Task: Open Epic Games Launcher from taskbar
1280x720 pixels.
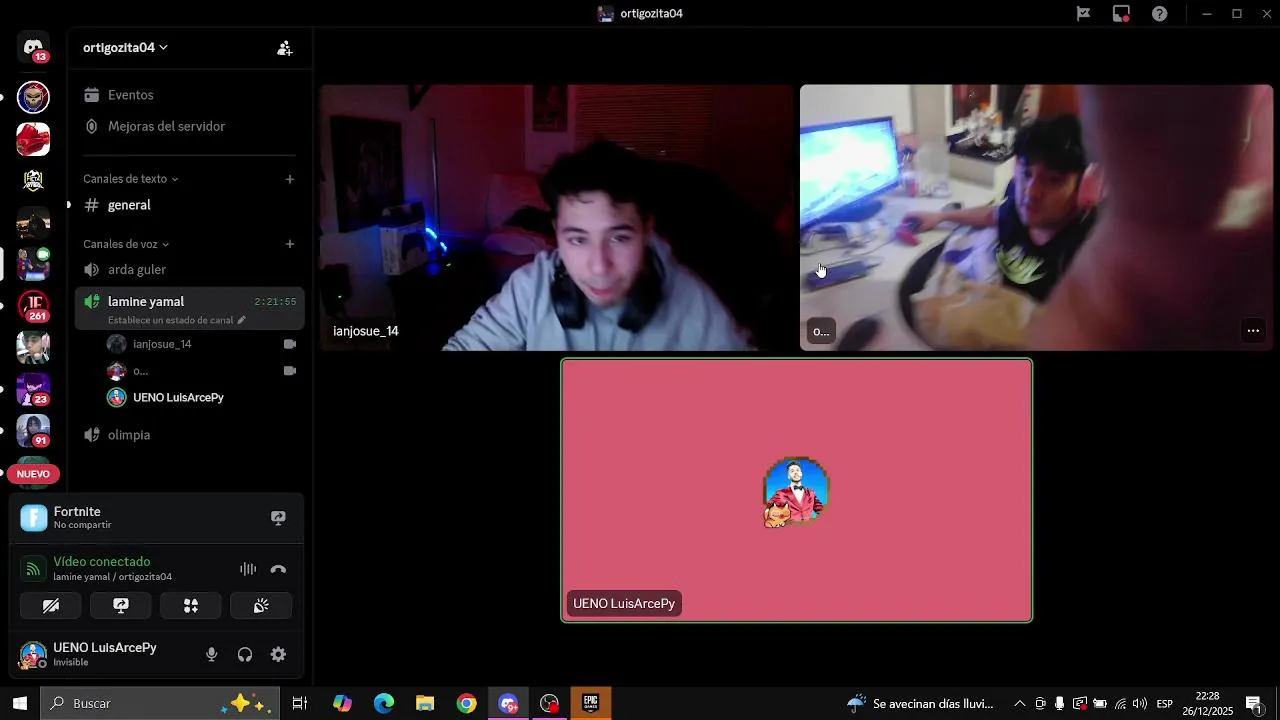Action: [591, 703]
